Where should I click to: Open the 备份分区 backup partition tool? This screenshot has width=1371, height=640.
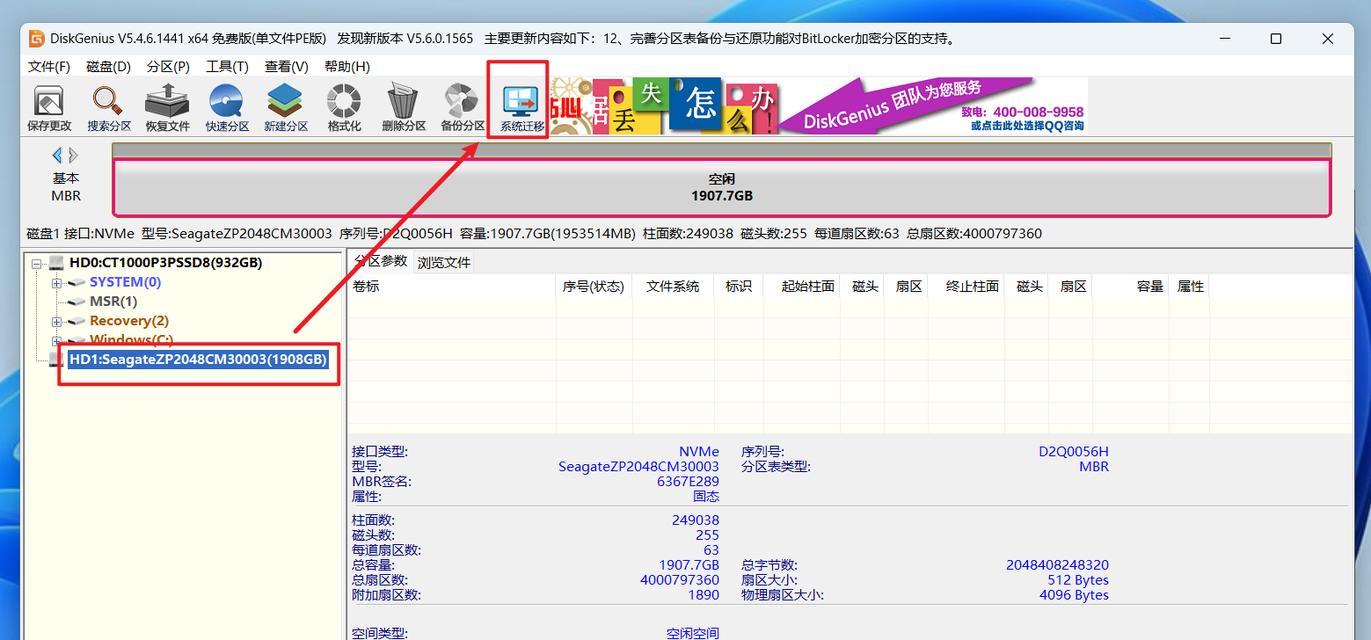click(462, 108)
